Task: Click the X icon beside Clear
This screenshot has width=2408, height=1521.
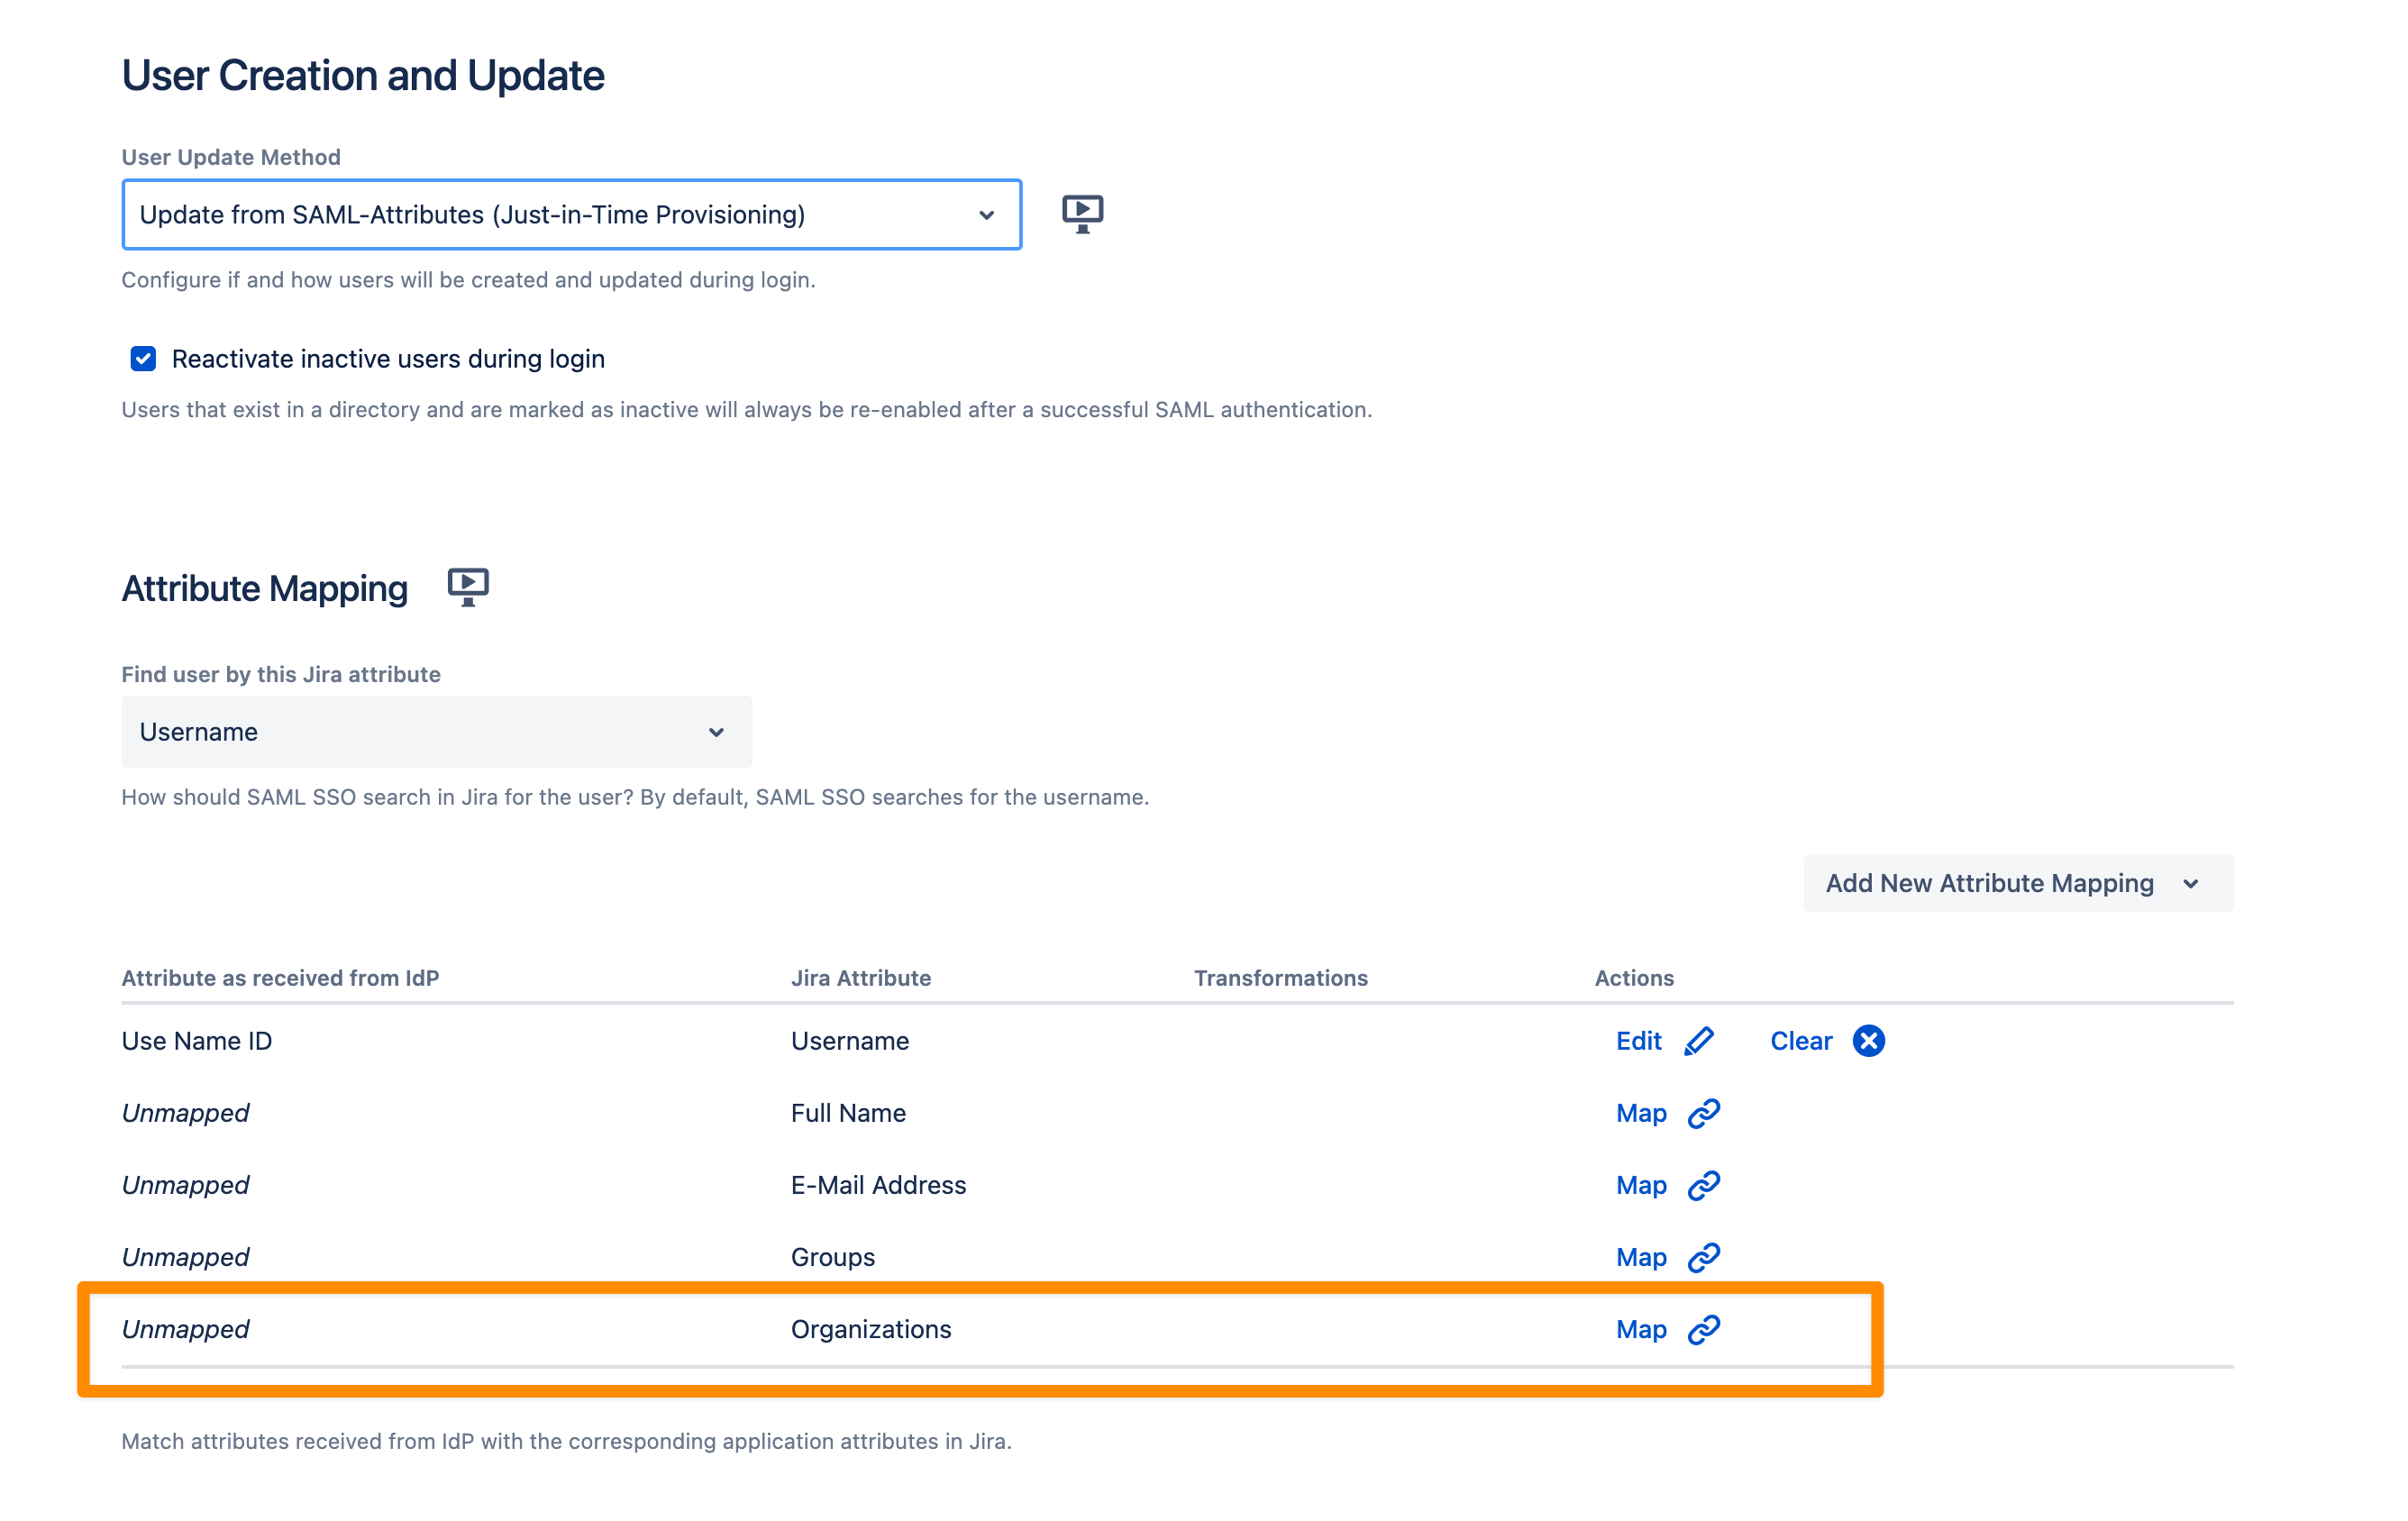Action: [x=1868, y=1041]
